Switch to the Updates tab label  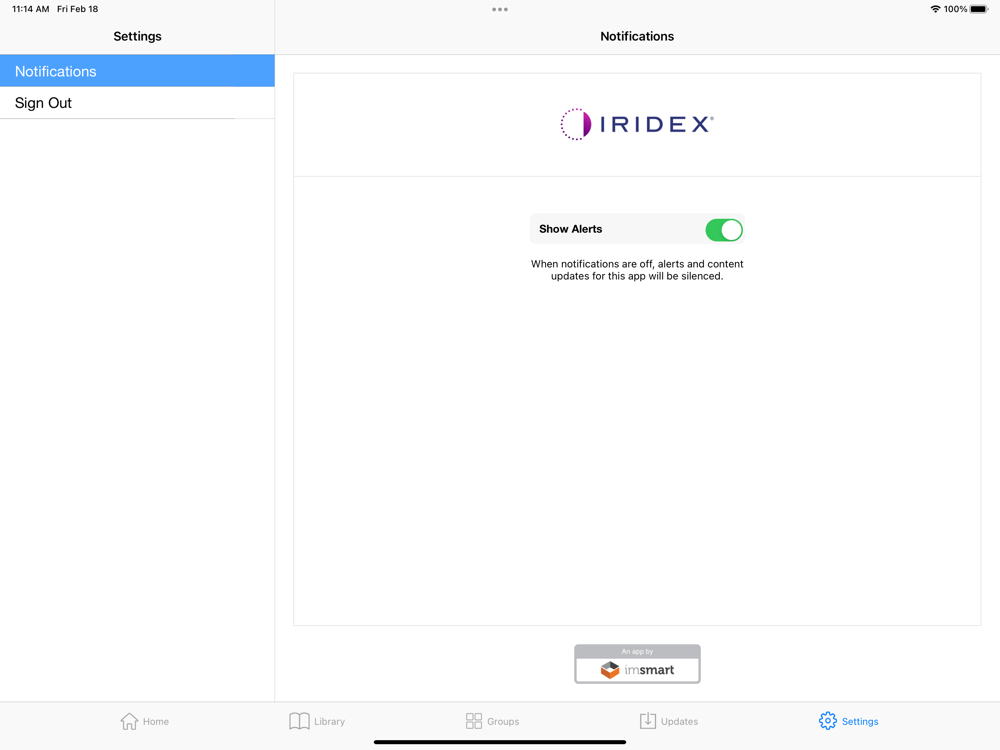(679, 721)
